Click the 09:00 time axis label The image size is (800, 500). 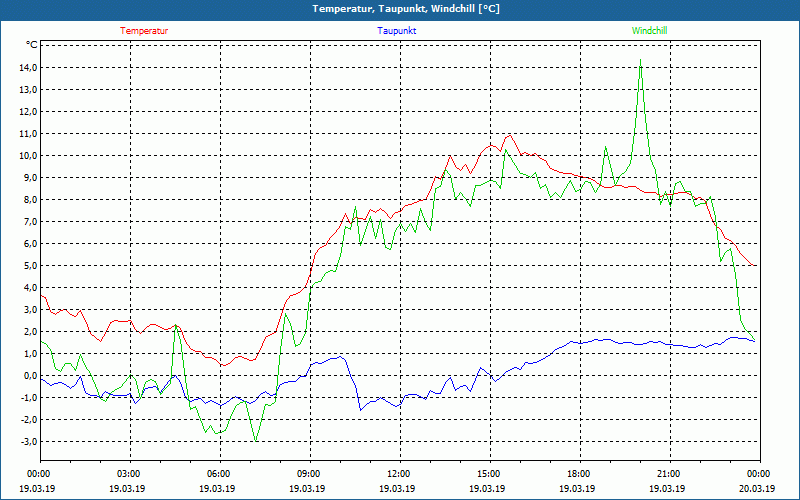tap(310, 473)
